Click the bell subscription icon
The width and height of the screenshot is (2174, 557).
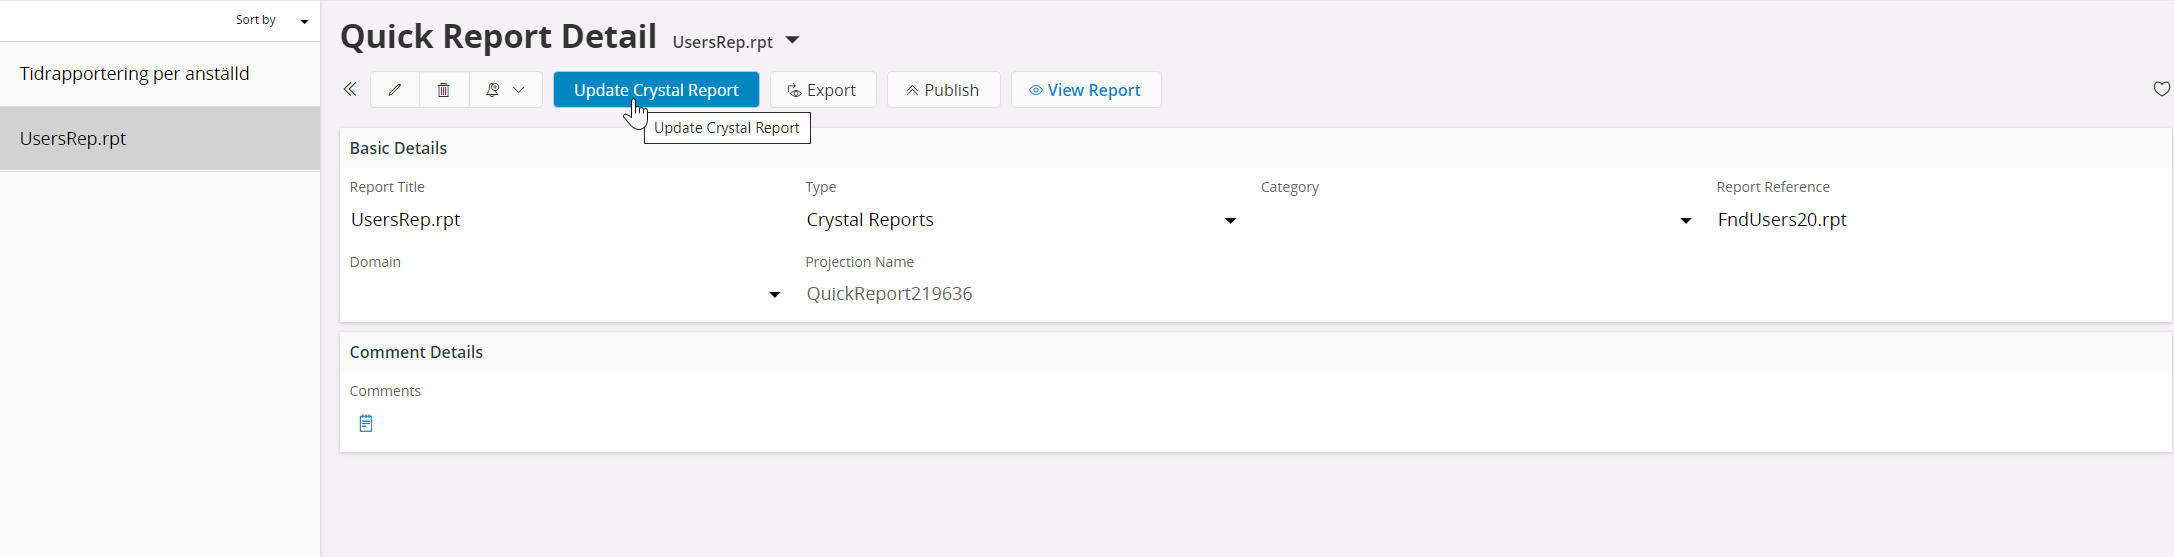(492, 90)
